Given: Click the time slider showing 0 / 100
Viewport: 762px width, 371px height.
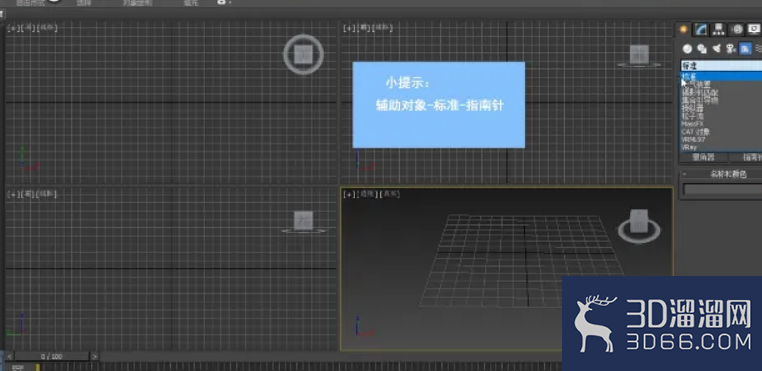Looking at the screenshot, I should (x=52, y=356).
